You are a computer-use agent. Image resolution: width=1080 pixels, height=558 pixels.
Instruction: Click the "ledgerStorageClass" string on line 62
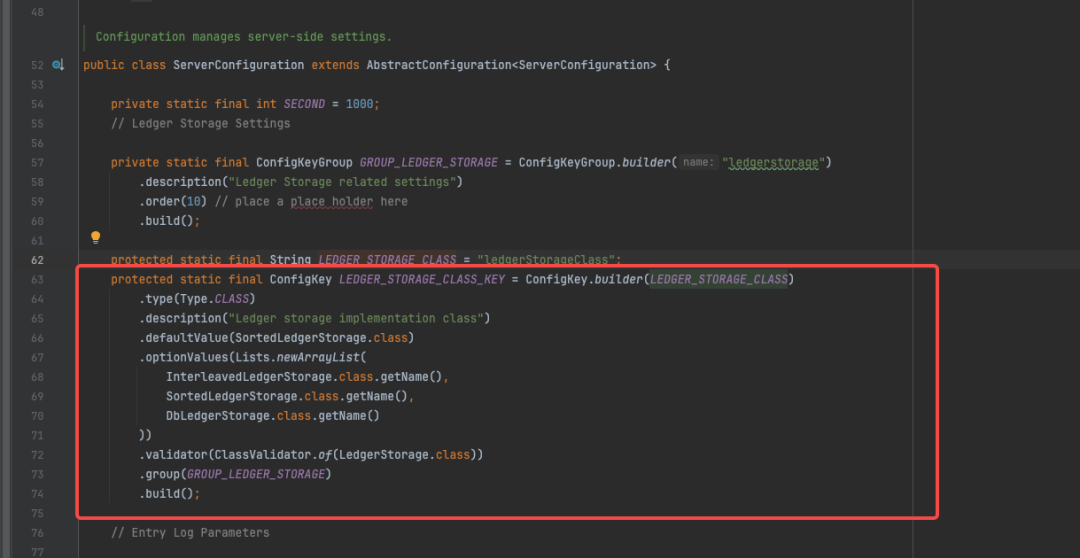546,260
